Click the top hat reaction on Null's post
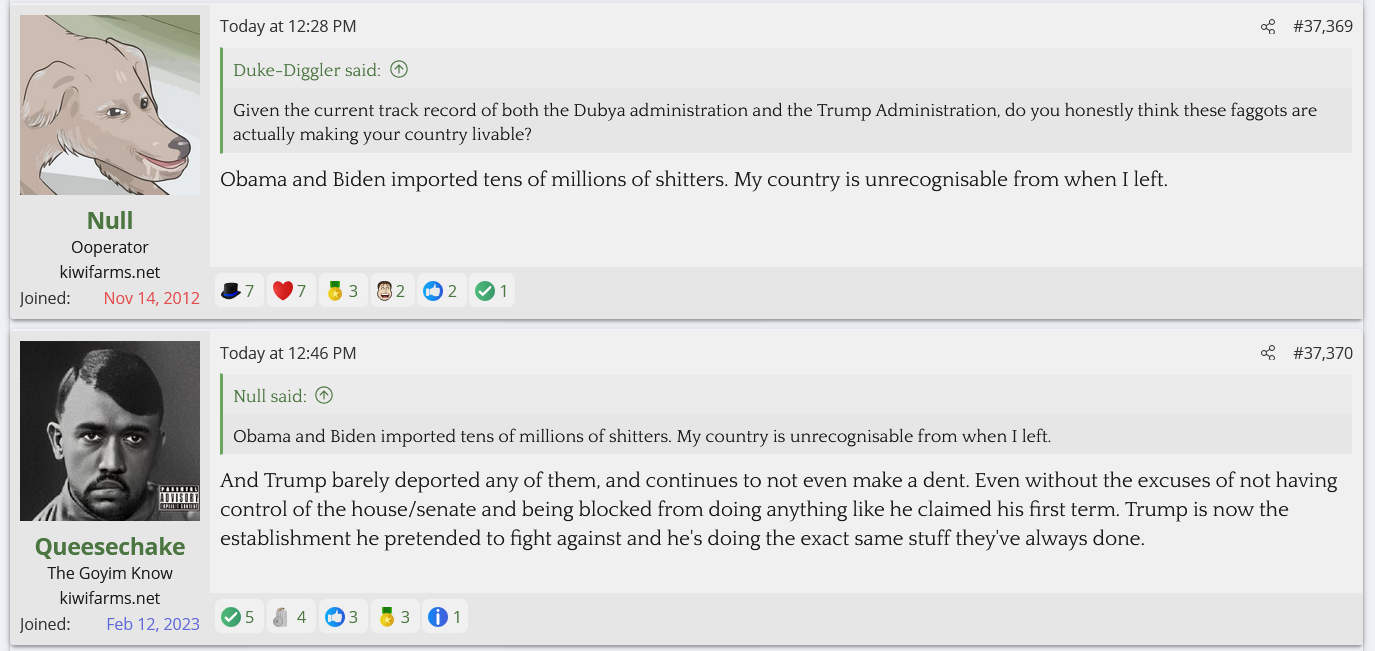The width and height of the screenshot is (1375, 651). pos(231,291)
